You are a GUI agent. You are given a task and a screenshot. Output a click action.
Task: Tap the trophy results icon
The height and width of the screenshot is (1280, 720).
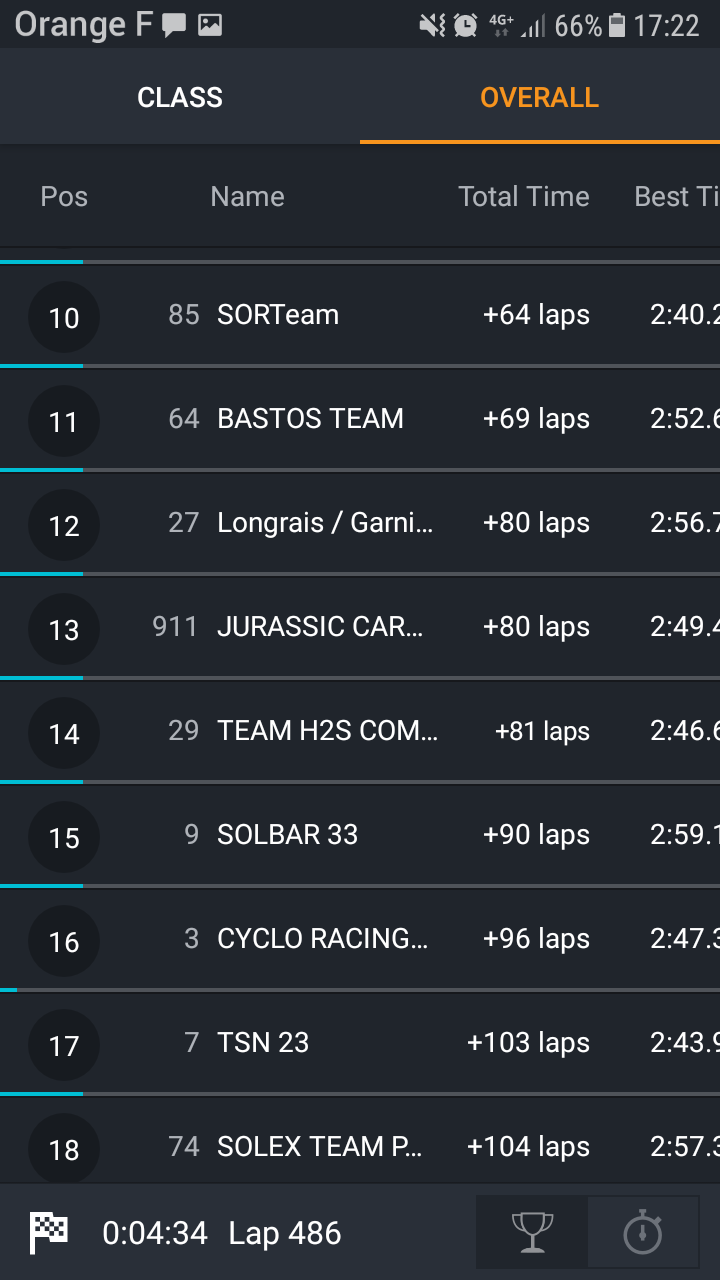pos(531,1232)
